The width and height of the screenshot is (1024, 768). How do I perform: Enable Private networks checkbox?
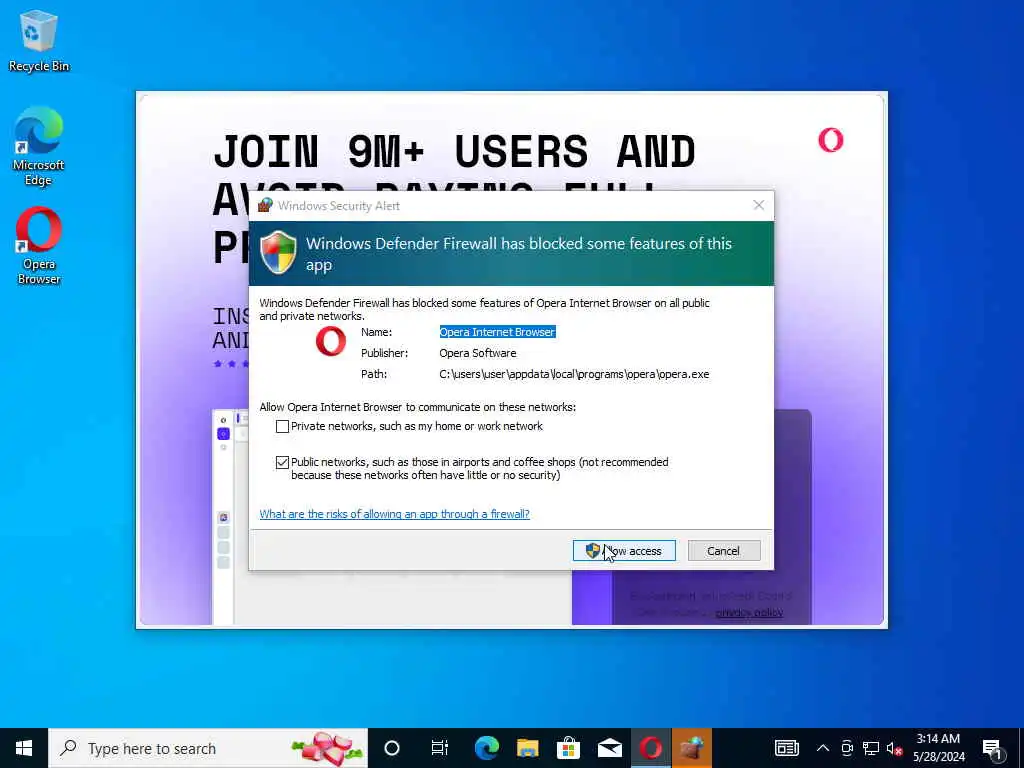(x=282, y=426)
